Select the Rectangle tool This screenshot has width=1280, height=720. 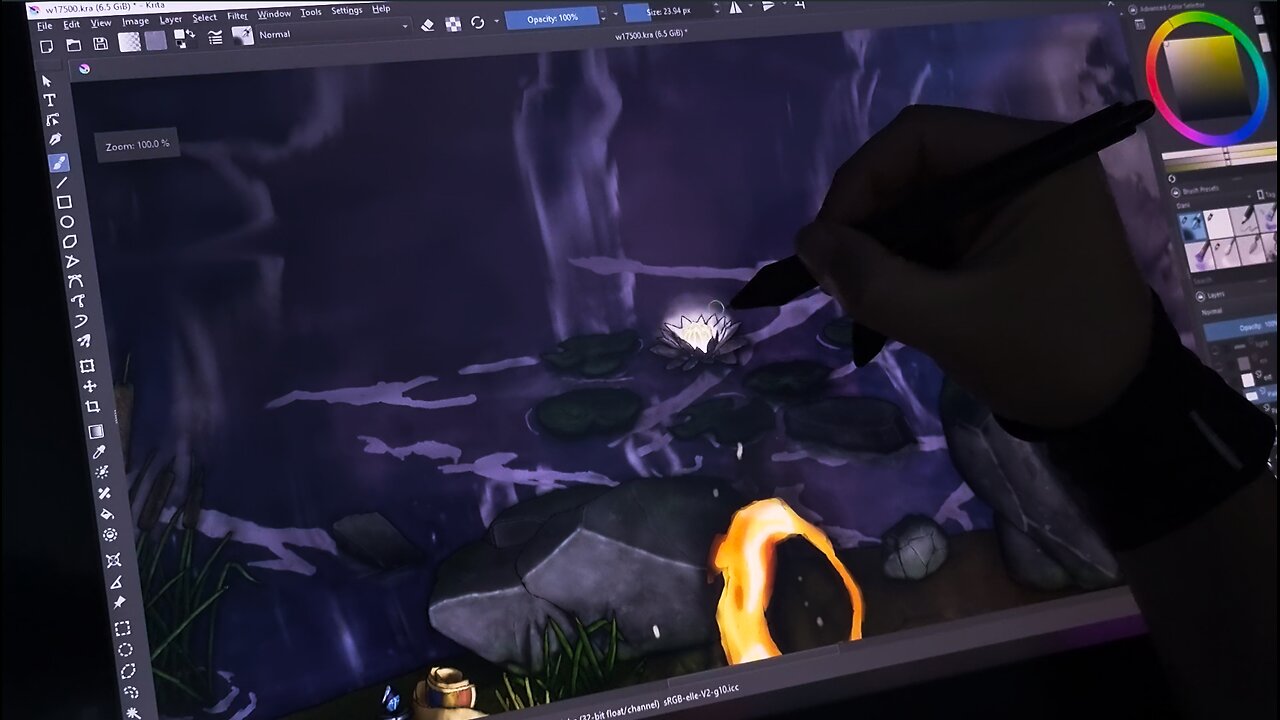click(64, 202)
